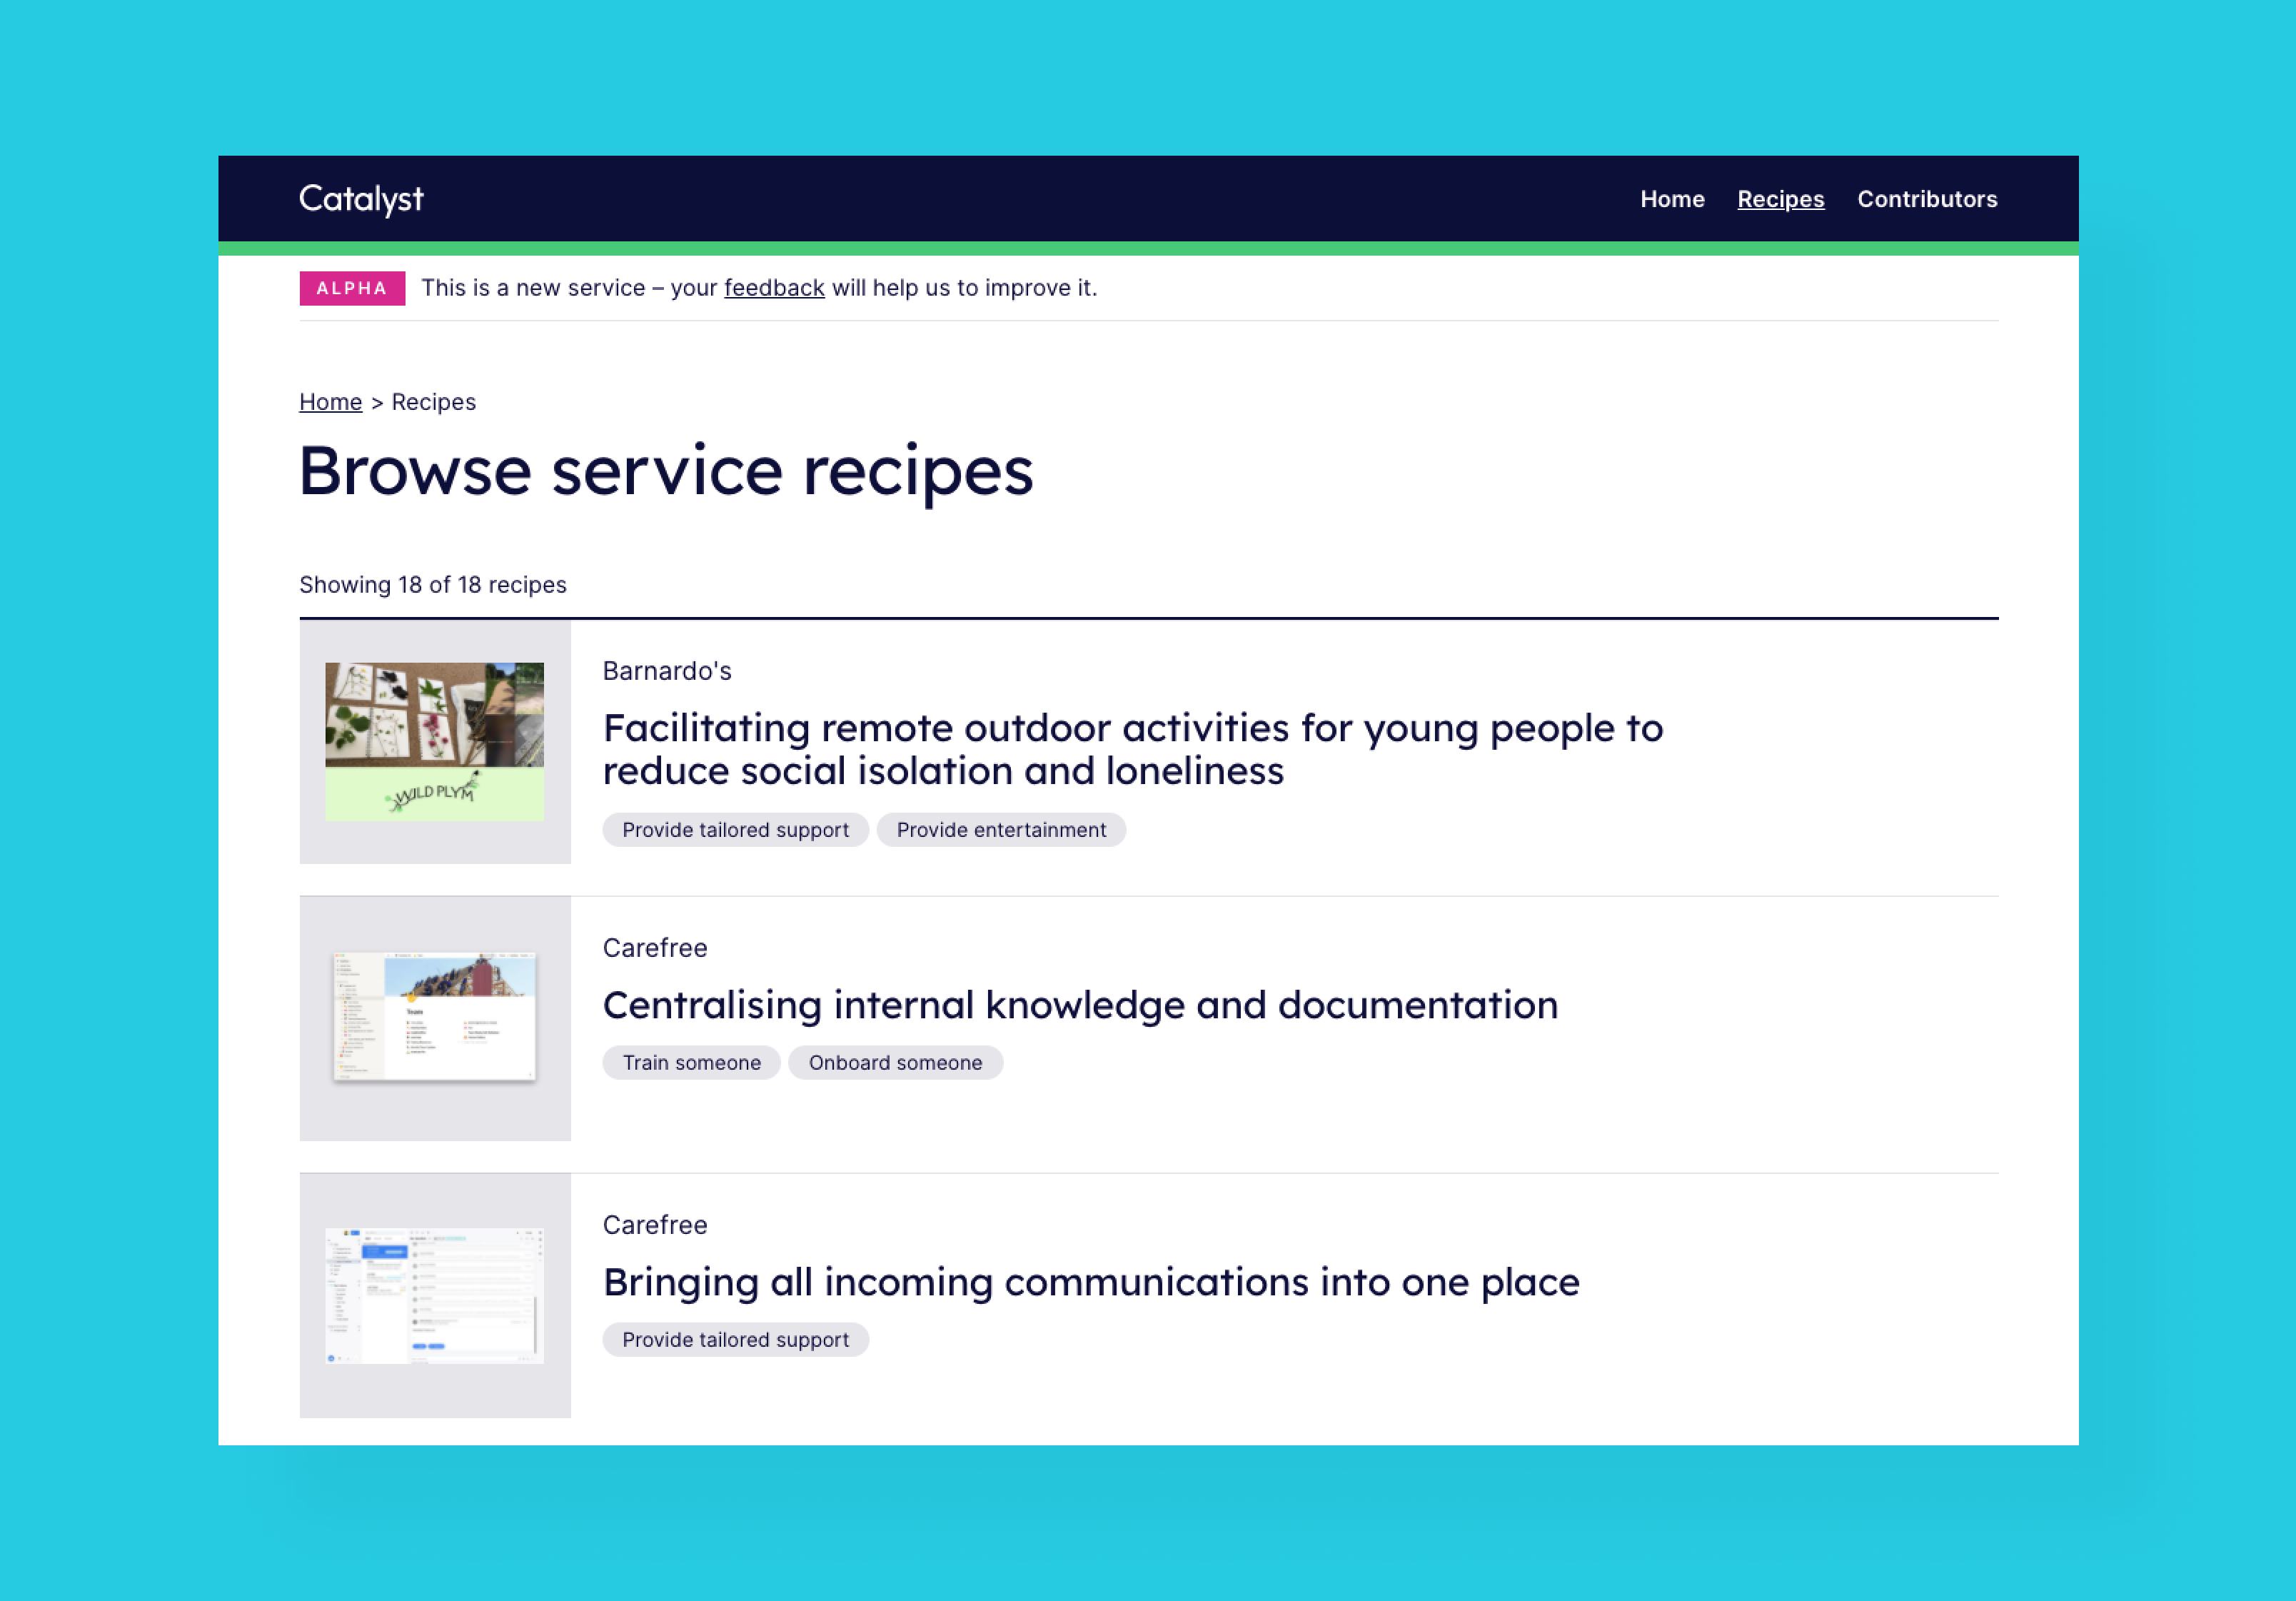Filter by Provide tailored support tag under Barnardo's
The width and height of the screenshot is (2296, 1601).
(x=735, y=830)
